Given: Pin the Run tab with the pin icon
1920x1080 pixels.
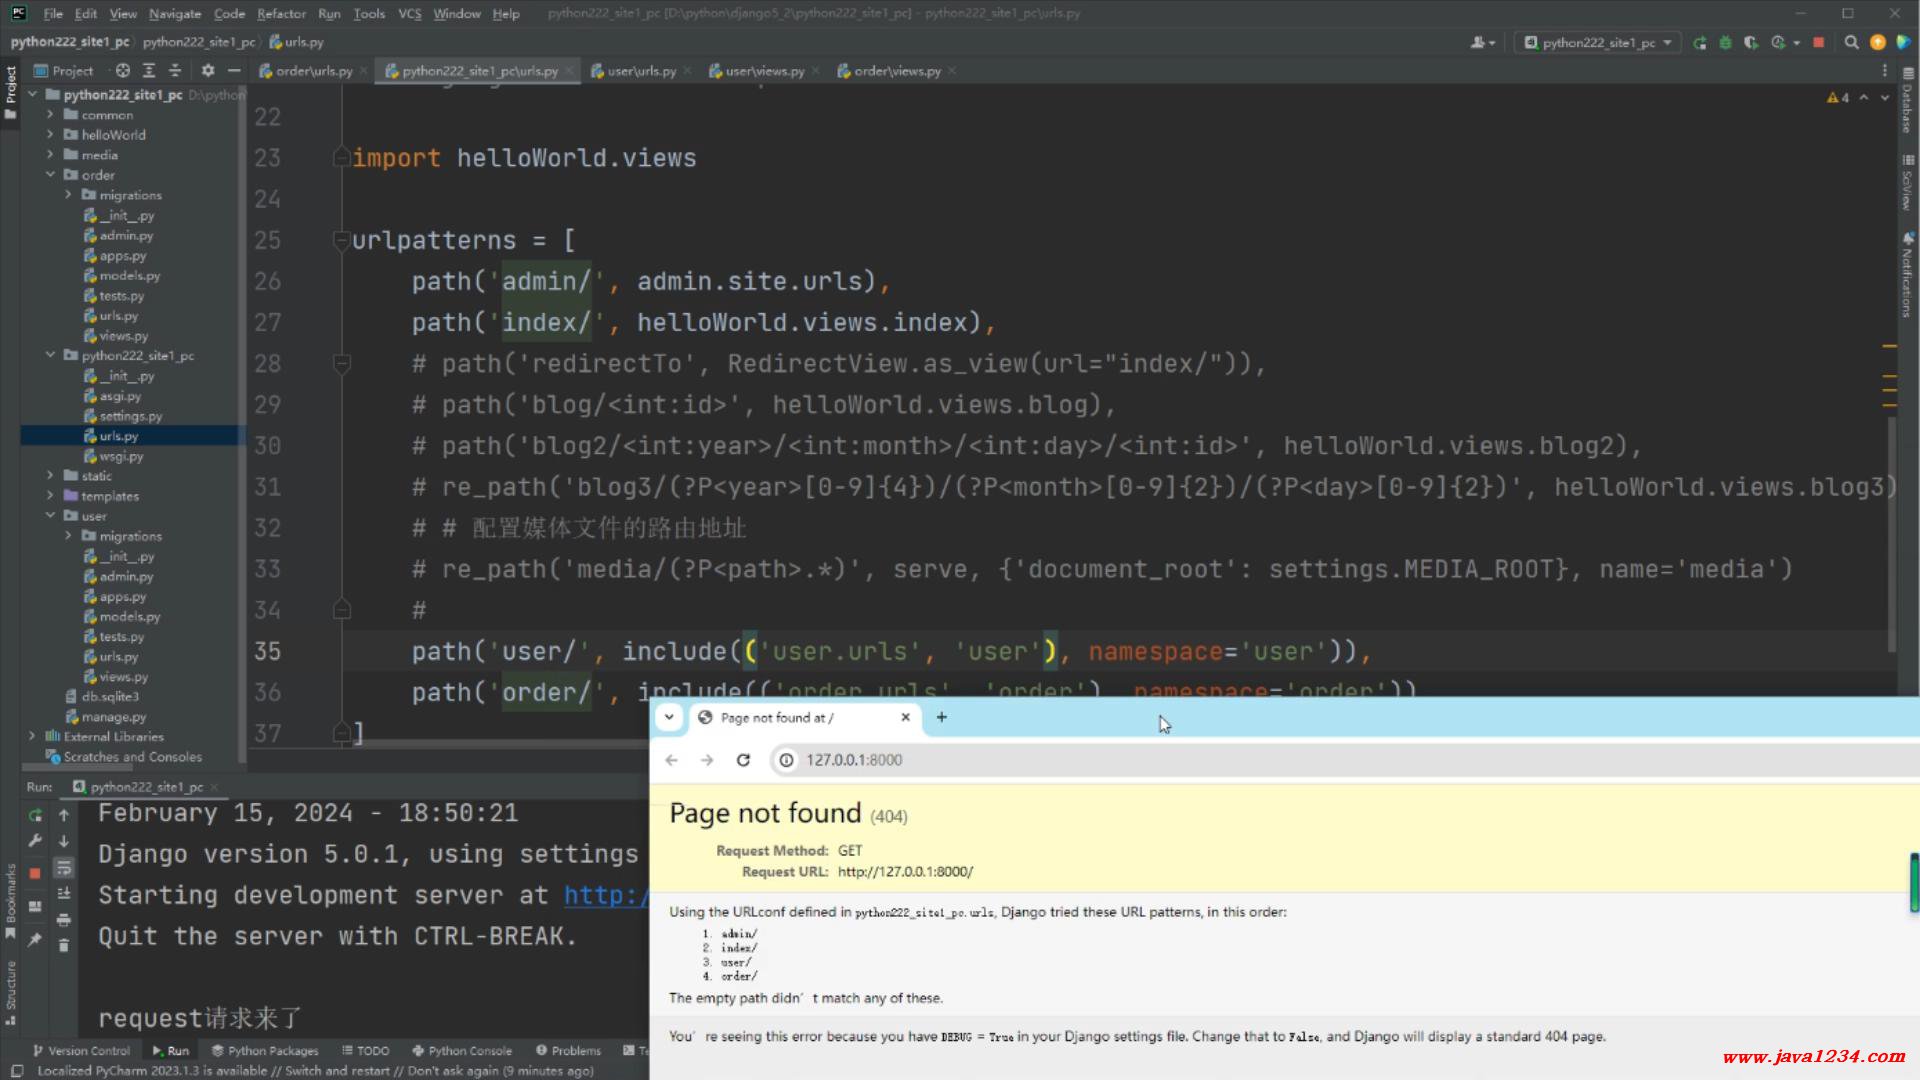Looking at the screenshot, I should click(x=35, y=939).
